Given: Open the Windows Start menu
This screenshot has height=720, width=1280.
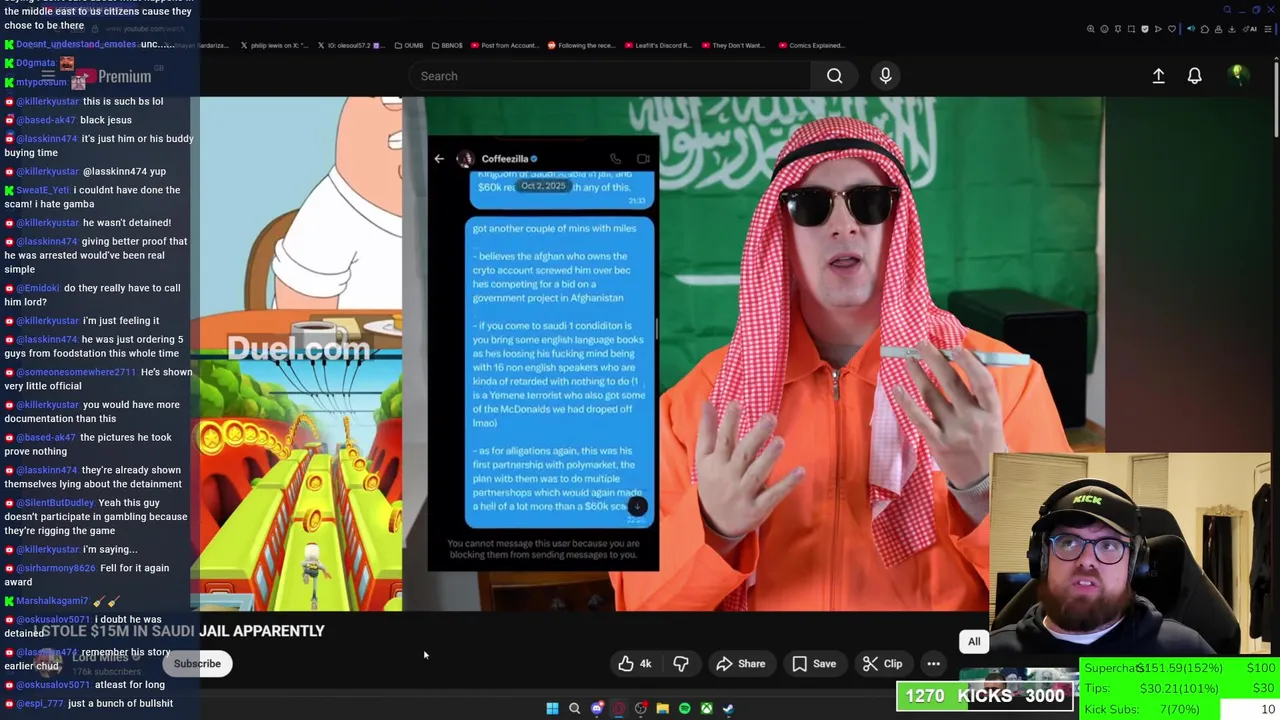Looking at the screenshot, I should tap(552, 708).
